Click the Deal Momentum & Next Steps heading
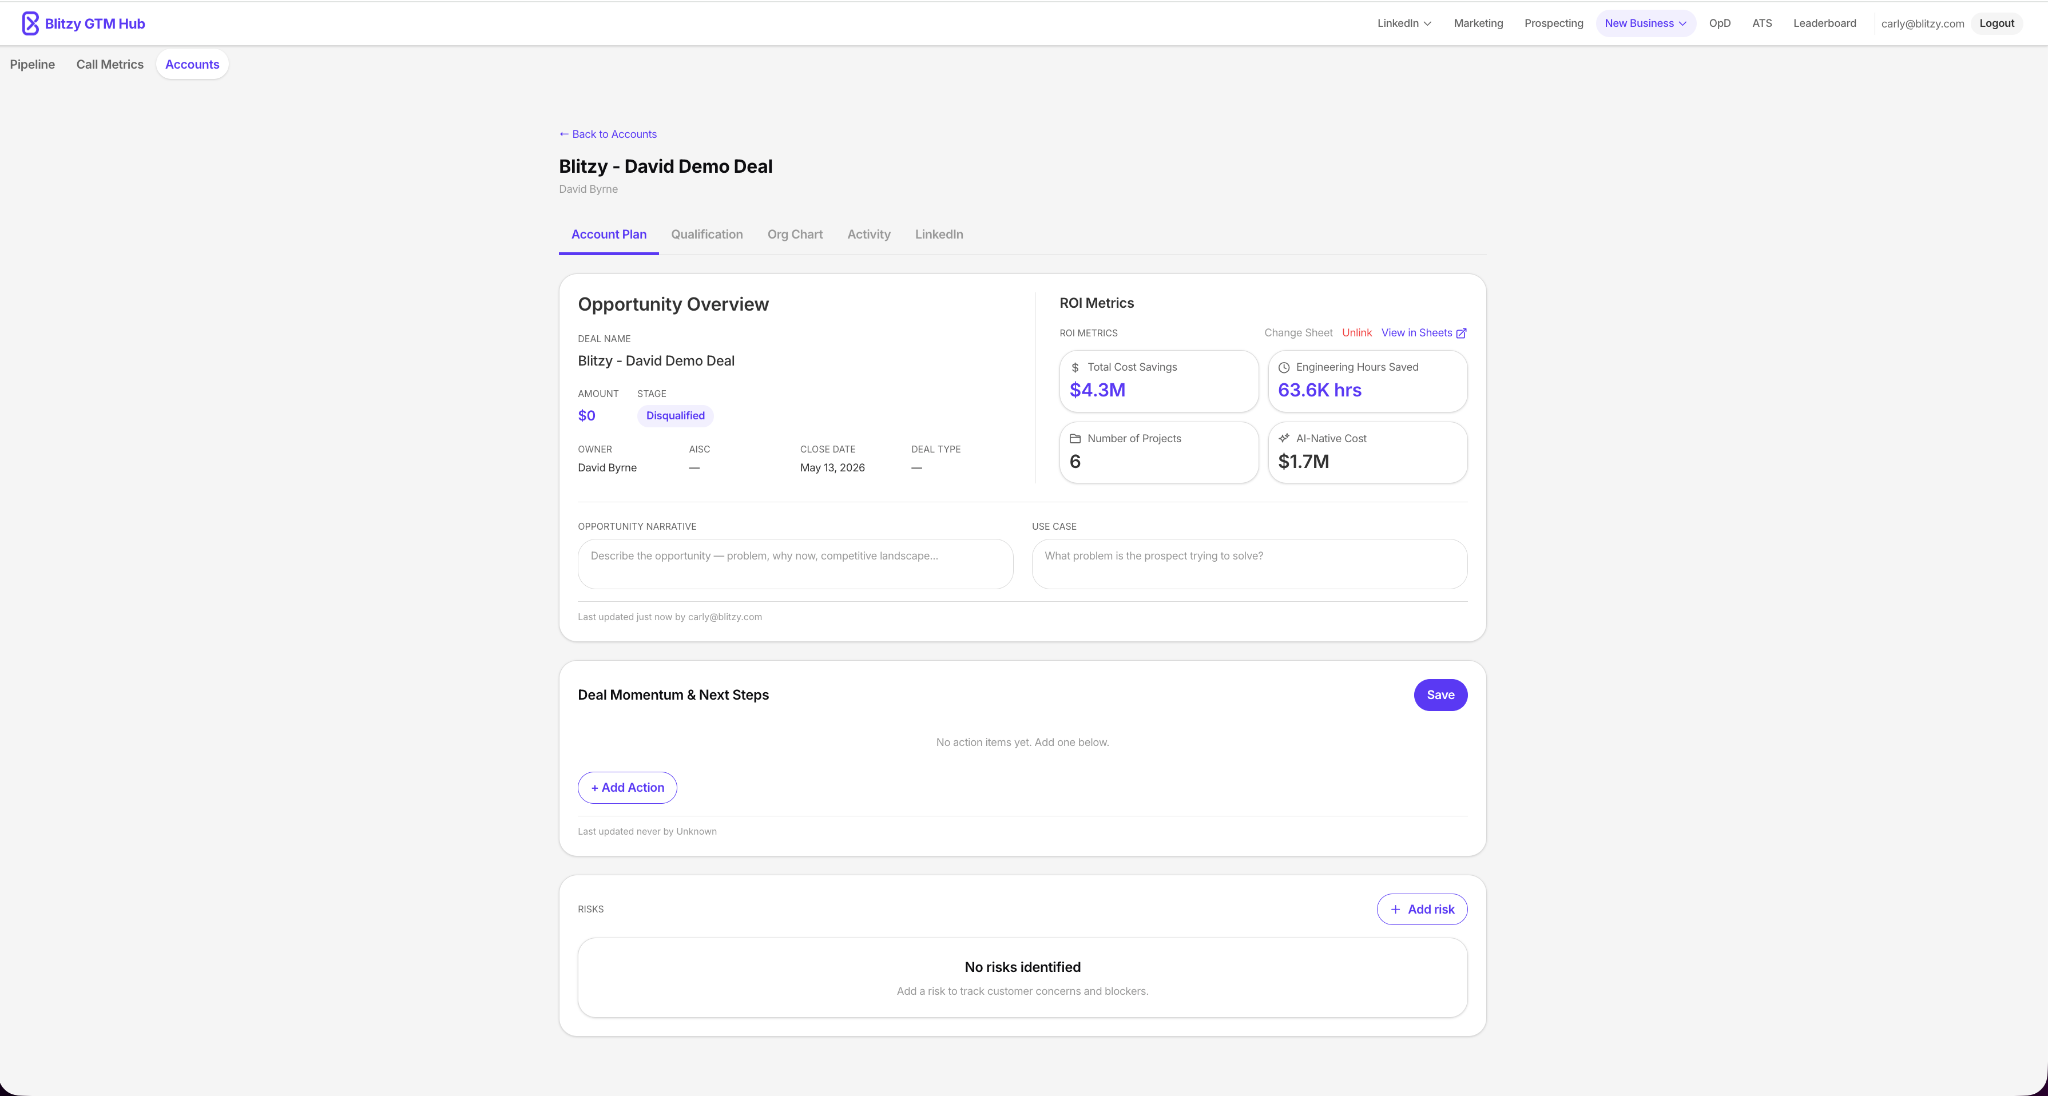 click(x=673, y=695)
